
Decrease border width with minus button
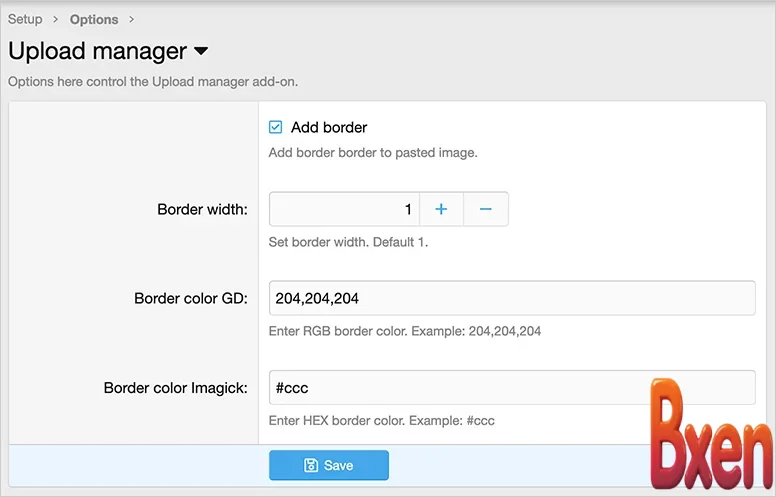coord(485,209)
